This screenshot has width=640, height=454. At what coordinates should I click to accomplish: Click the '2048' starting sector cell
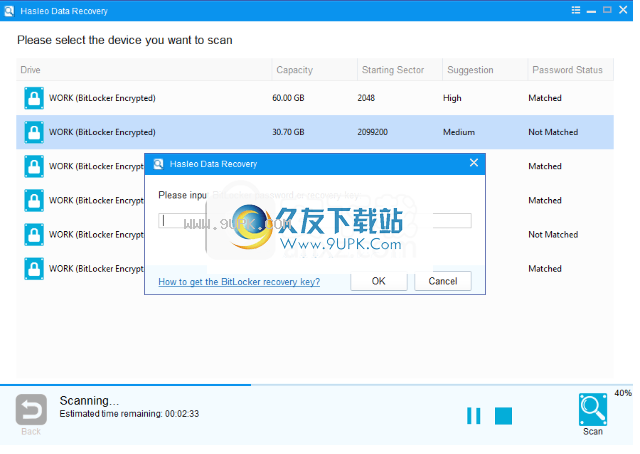pos(366,98)
